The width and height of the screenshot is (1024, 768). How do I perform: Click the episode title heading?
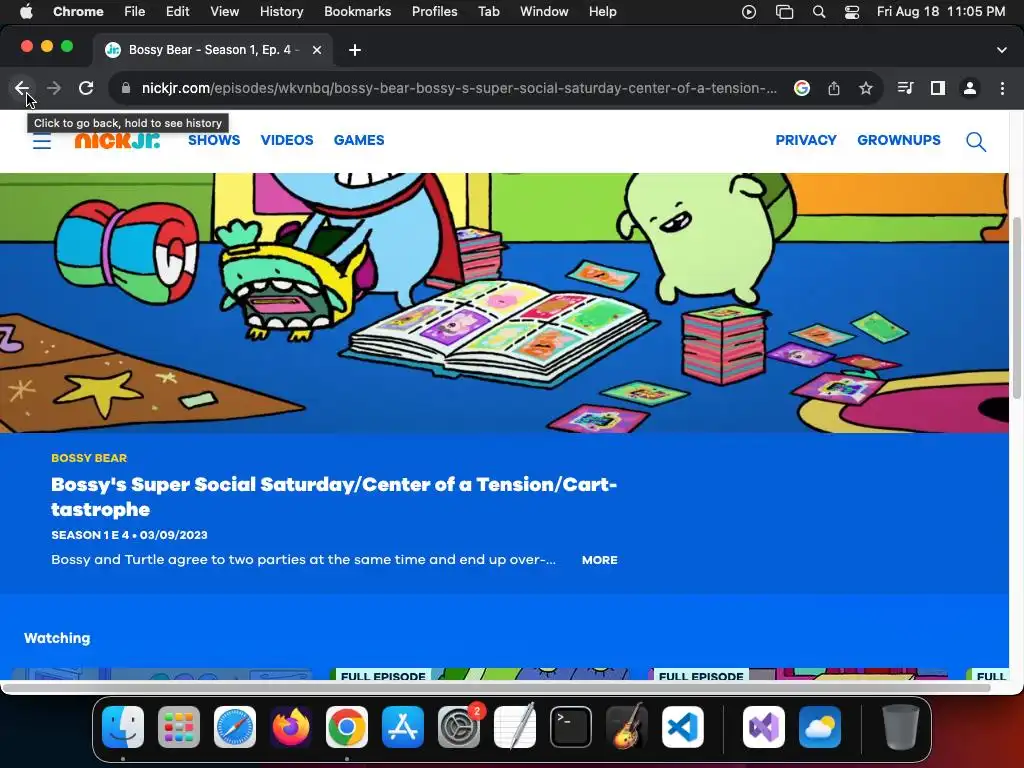coord(334,497)
